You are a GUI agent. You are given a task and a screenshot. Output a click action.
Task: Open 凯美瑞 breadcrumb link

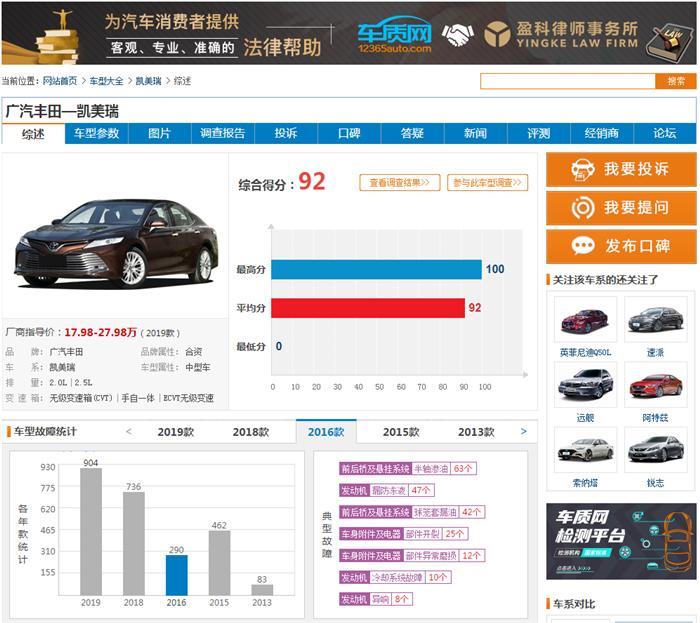[148, 81]
